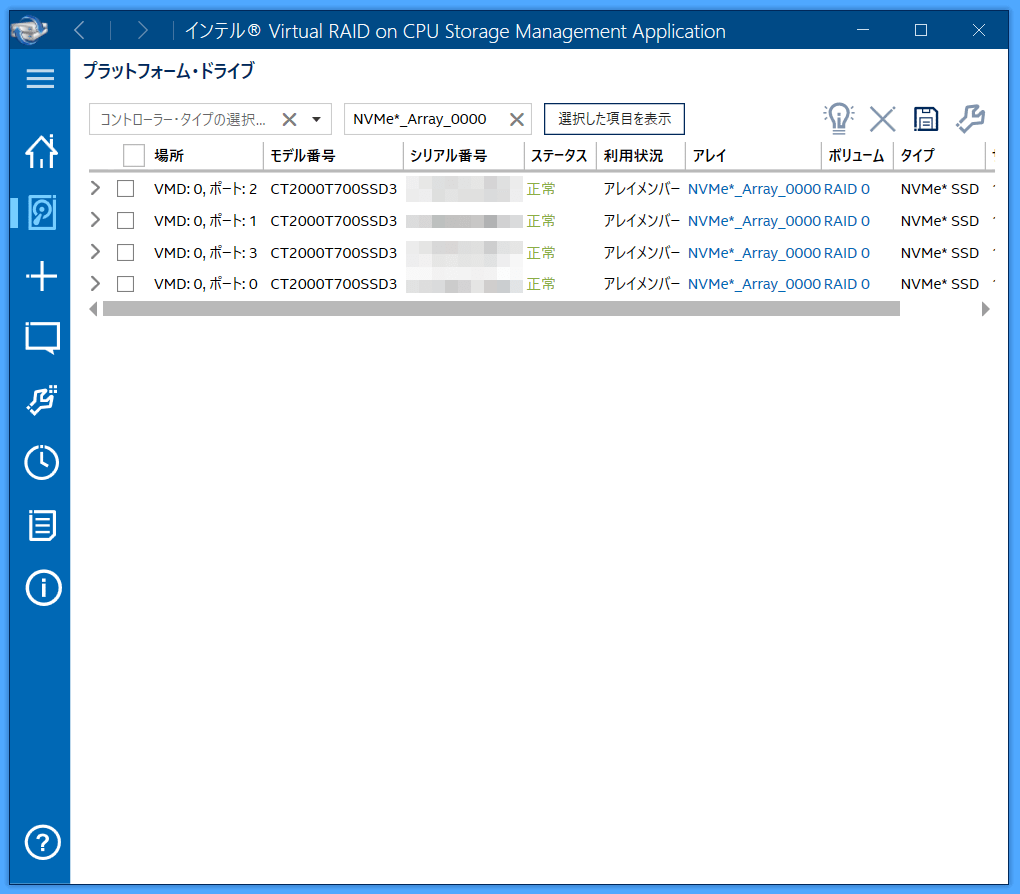This screenshot has width=1020, height=894.
Task: Expand the VMD: 0, ポート: 0 row
Action: (x=96, y=283)
